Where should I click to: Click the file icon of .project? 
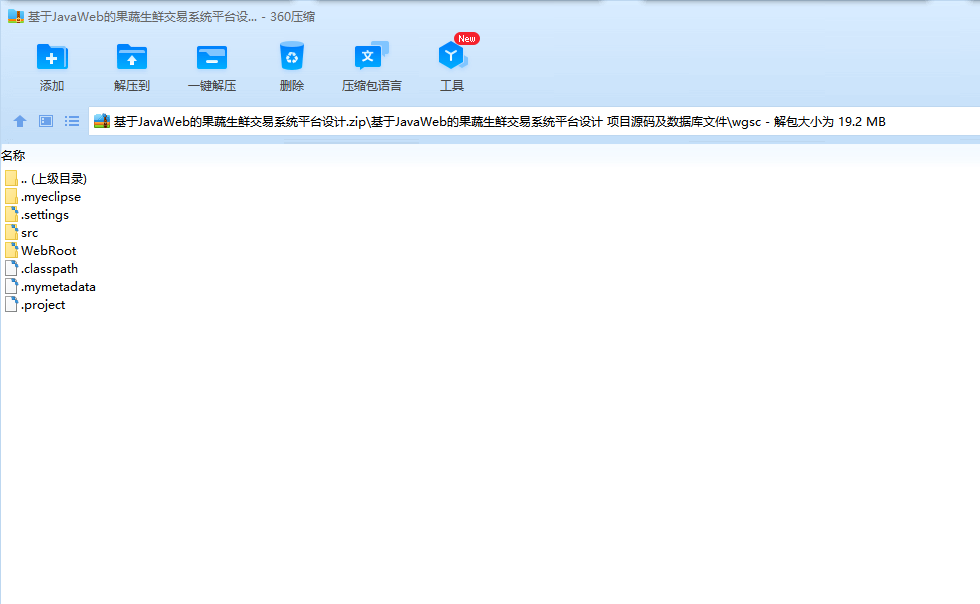click(x=11, y=305)
